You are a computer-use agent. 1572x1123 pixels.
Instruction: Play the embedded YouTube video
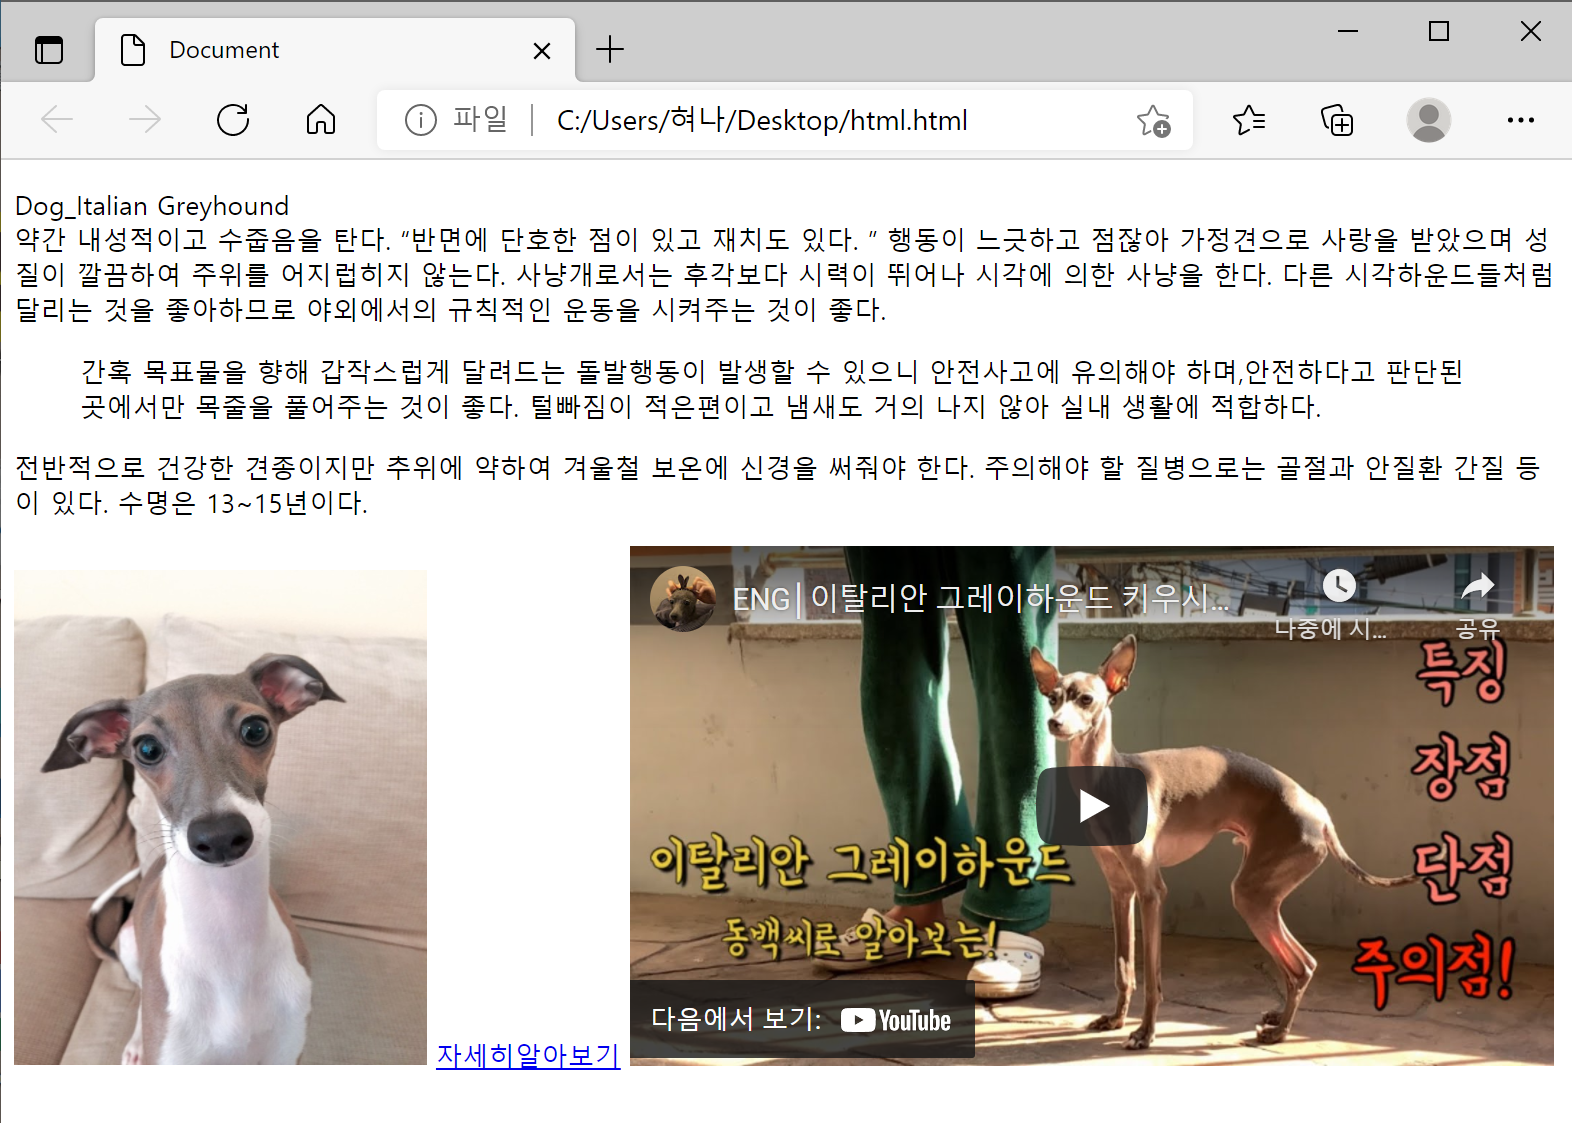coord(1092,806)
